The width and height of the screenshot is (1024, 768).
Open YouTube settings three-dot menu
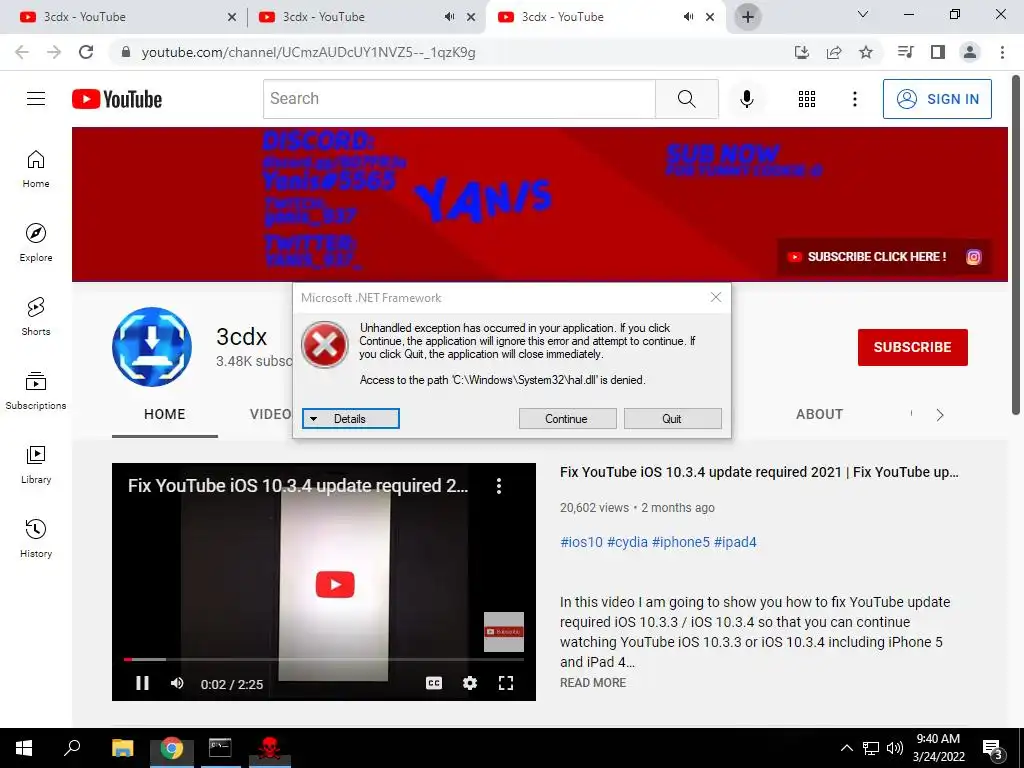[854, 99]
